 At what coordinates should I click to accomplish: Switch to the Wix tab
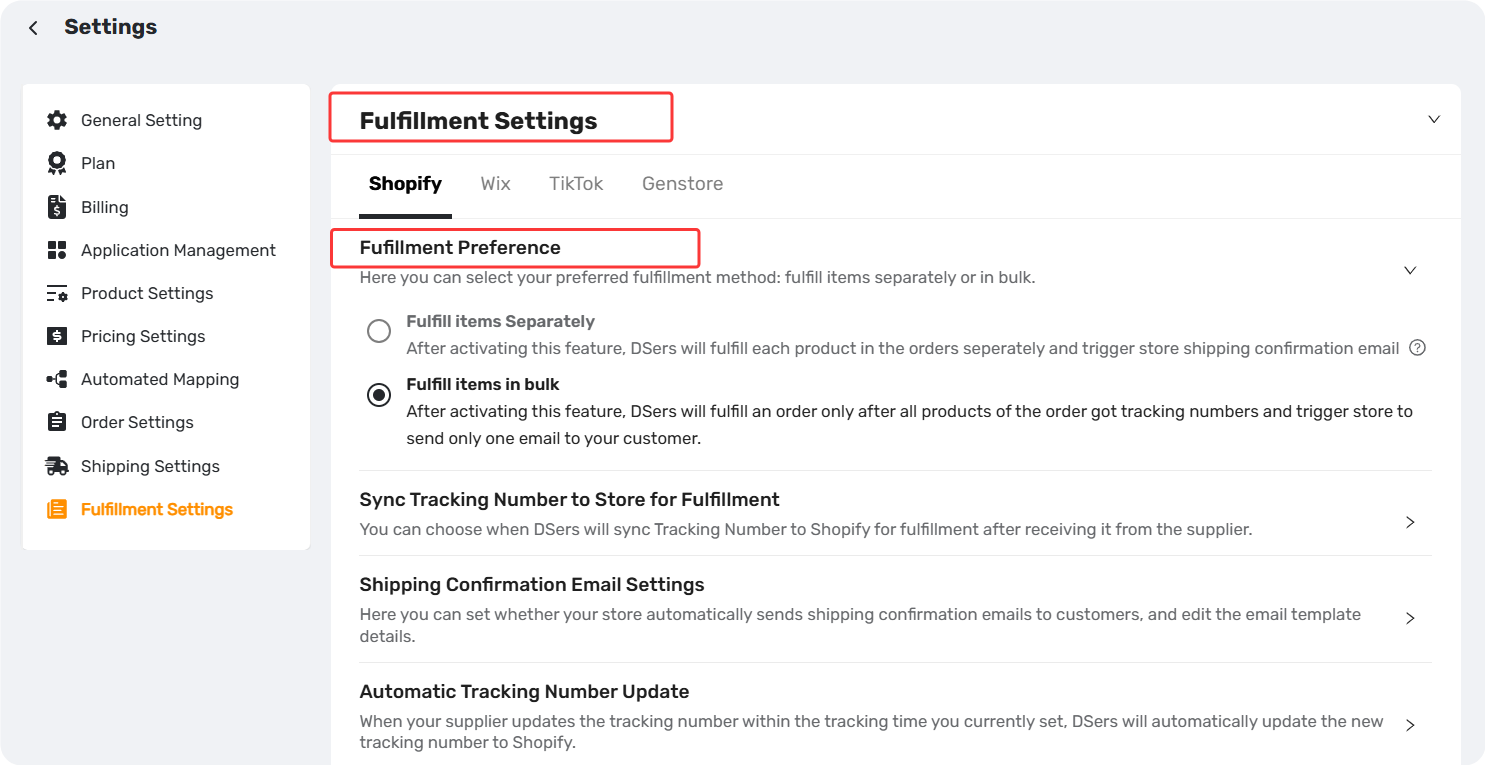(495, 184)
